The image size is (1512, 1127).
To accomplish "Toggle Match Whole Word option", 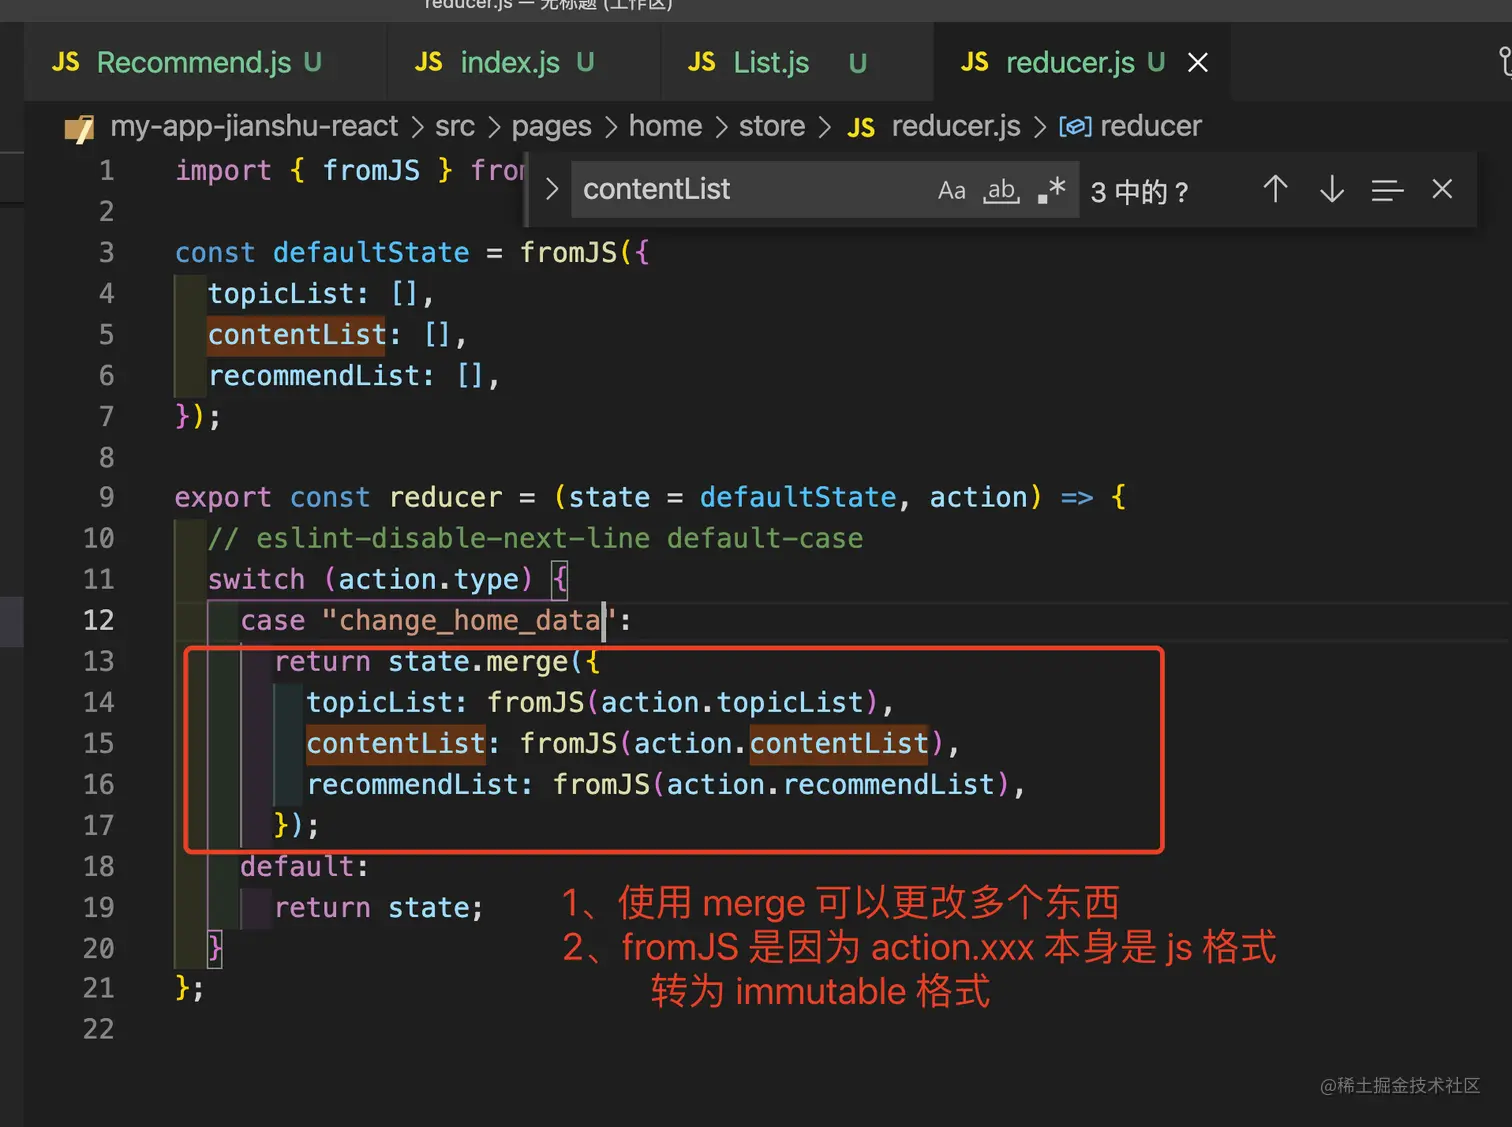I will [x=1001, y=190].
